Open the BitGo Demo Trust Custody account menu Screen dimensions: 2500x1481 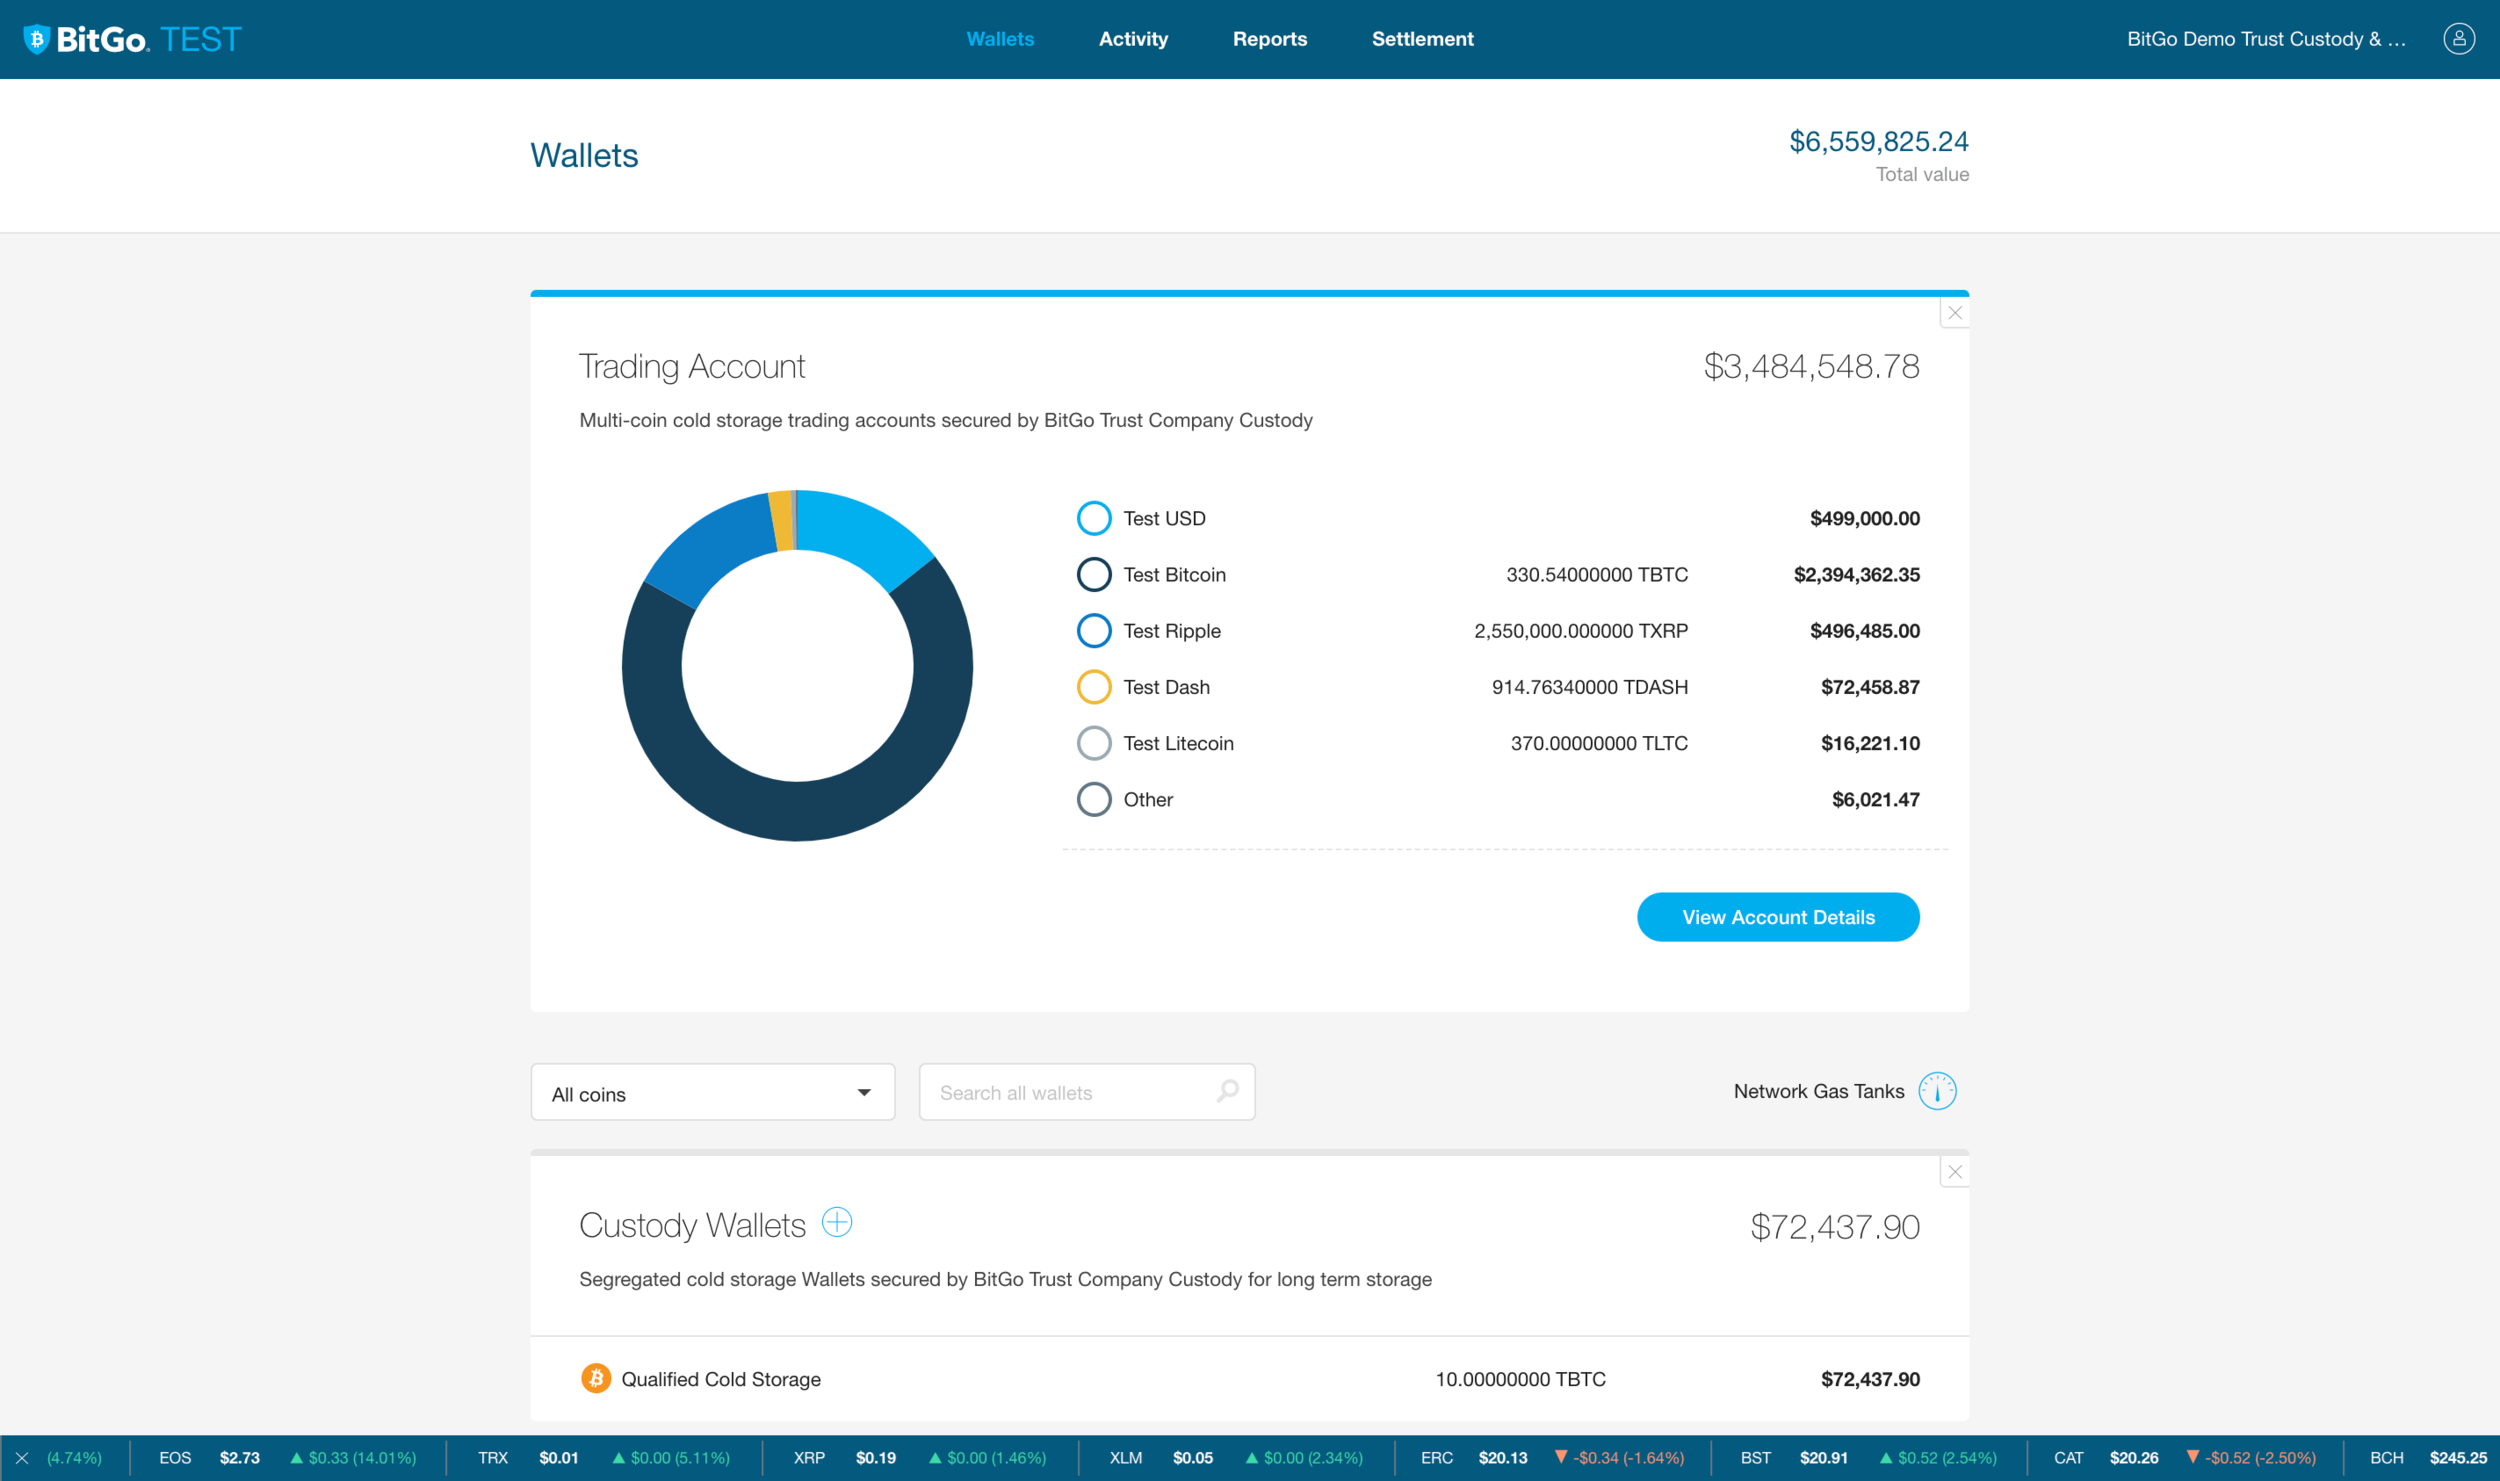click(2265, 39)
